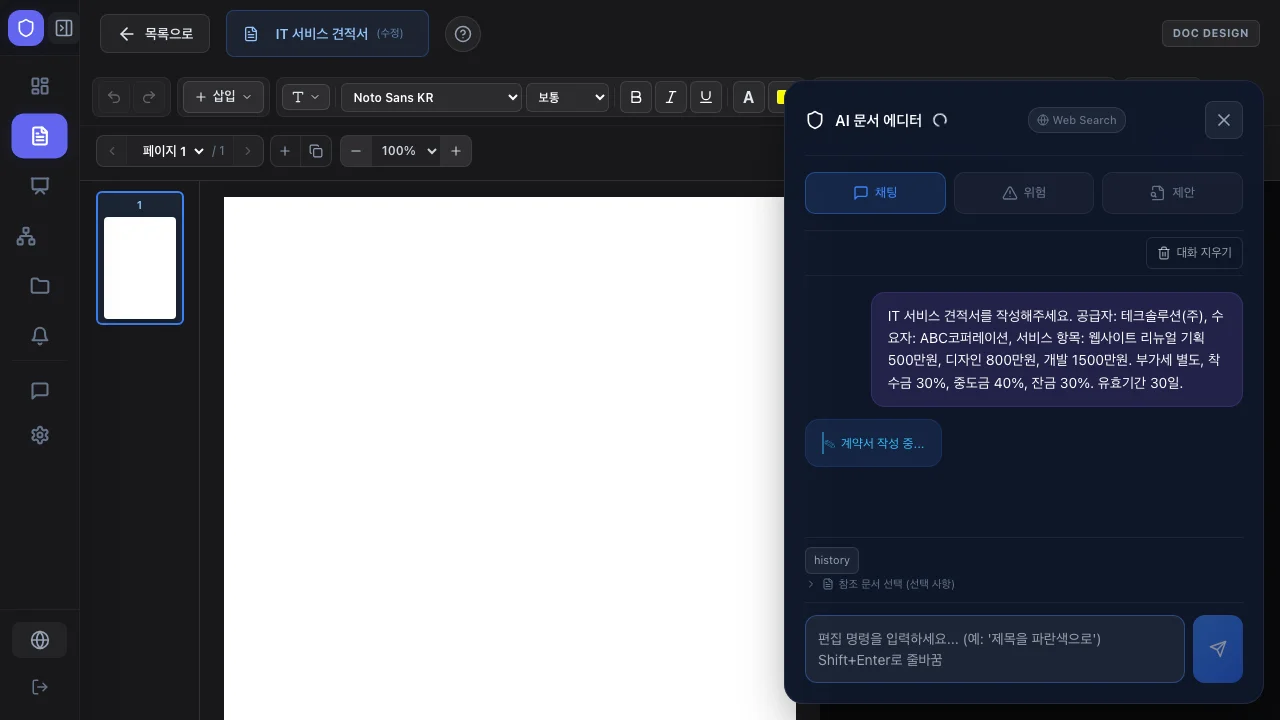
Task: Switch to the 위험 tab
Action: click(x=1024, y=193)
